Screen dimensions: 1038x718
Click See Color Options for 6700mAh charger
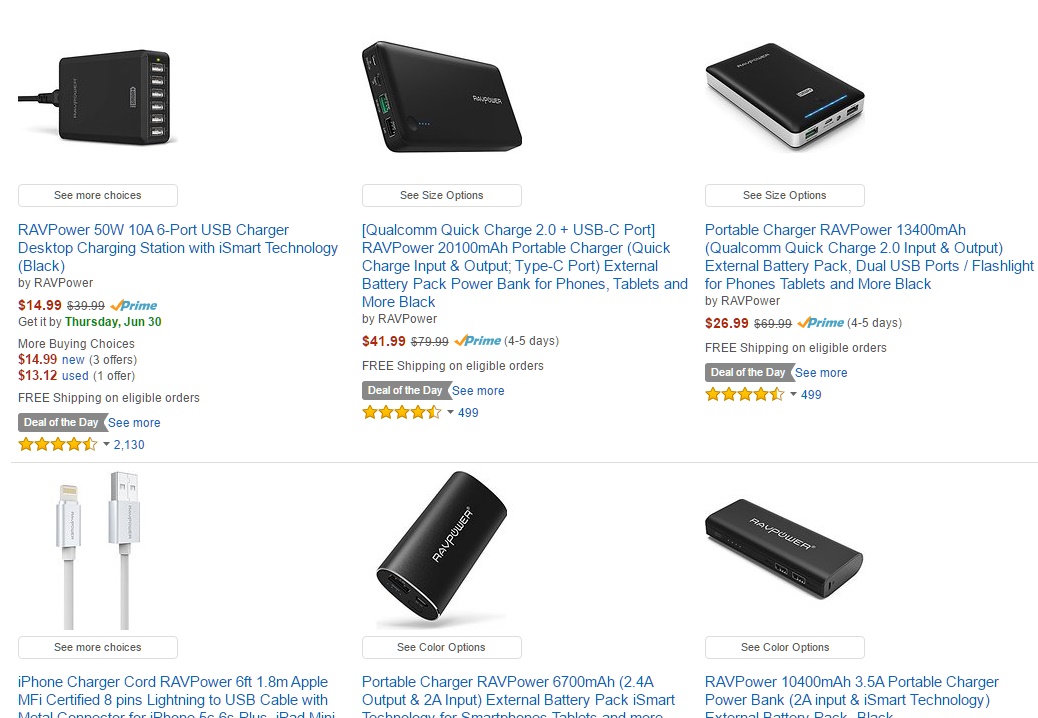click(441, 648)
